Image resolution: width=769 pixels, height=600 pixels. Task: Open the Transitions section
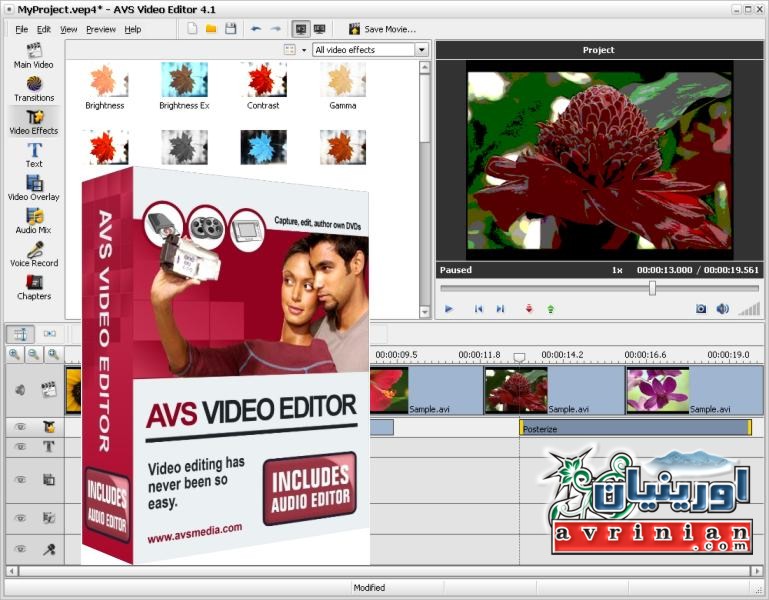[33, 89]
